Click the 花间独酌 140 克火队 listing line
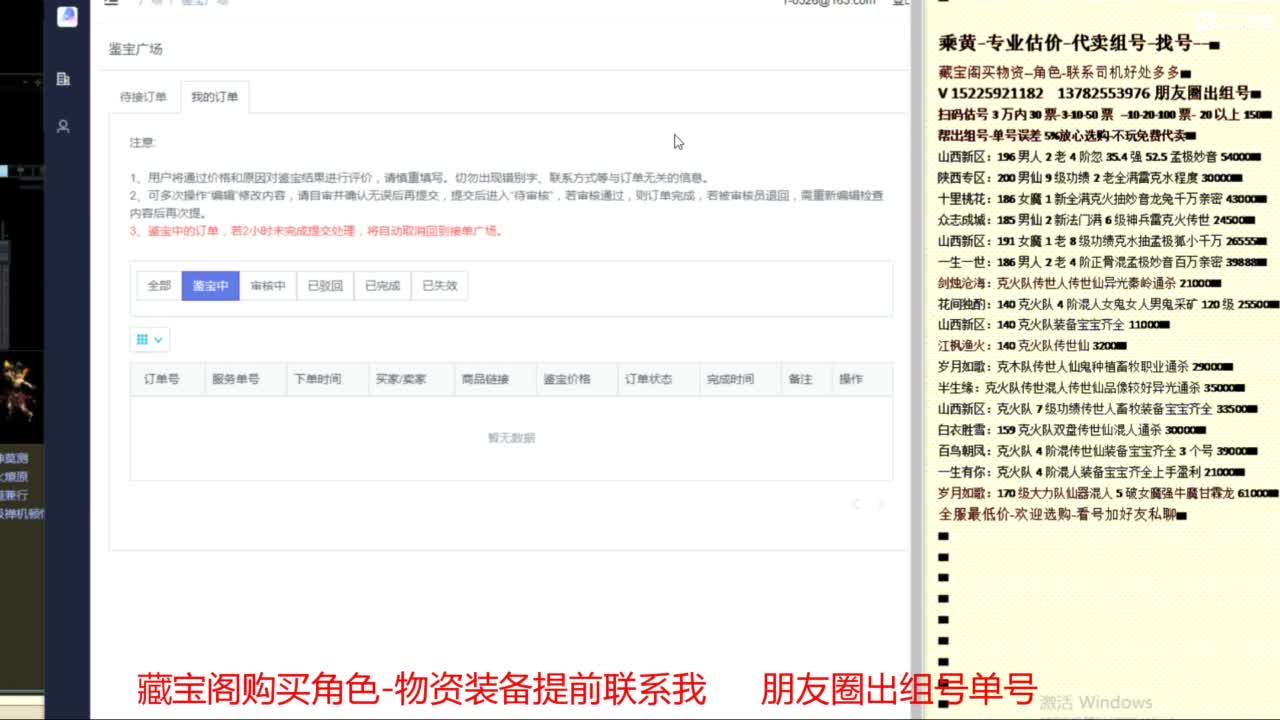 (1107, 304)
